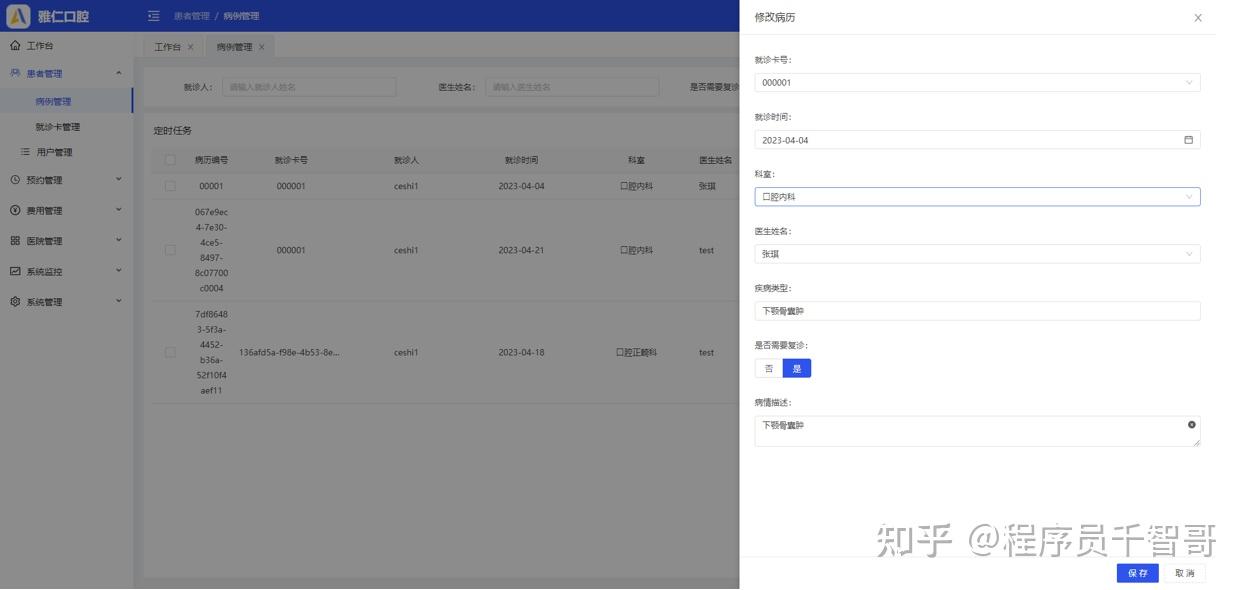
Task: Open the 医生姓名 dropdown showing 张琪
Action: tap(977, 254)
